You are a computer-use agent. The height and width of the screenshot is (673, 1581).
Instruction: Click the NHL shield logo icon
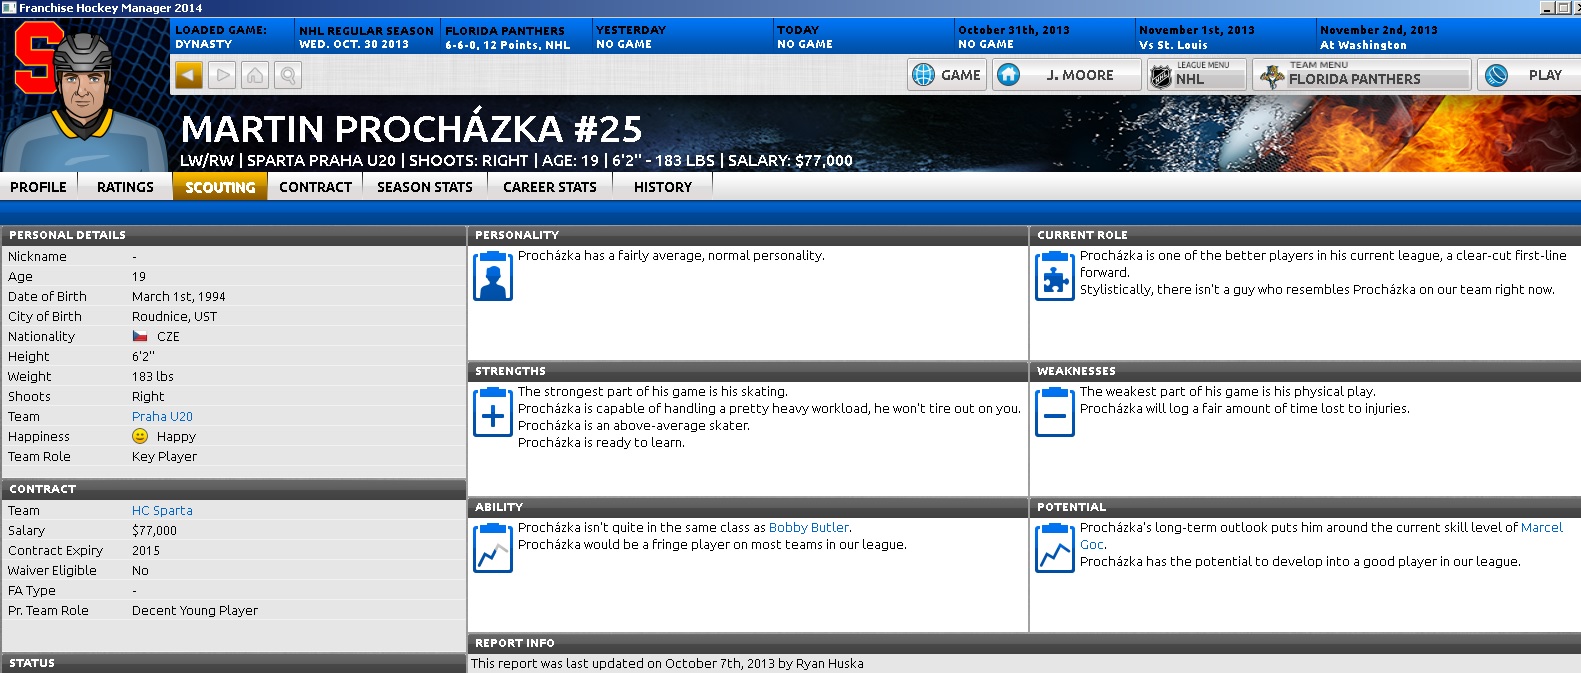(1161, 77)
